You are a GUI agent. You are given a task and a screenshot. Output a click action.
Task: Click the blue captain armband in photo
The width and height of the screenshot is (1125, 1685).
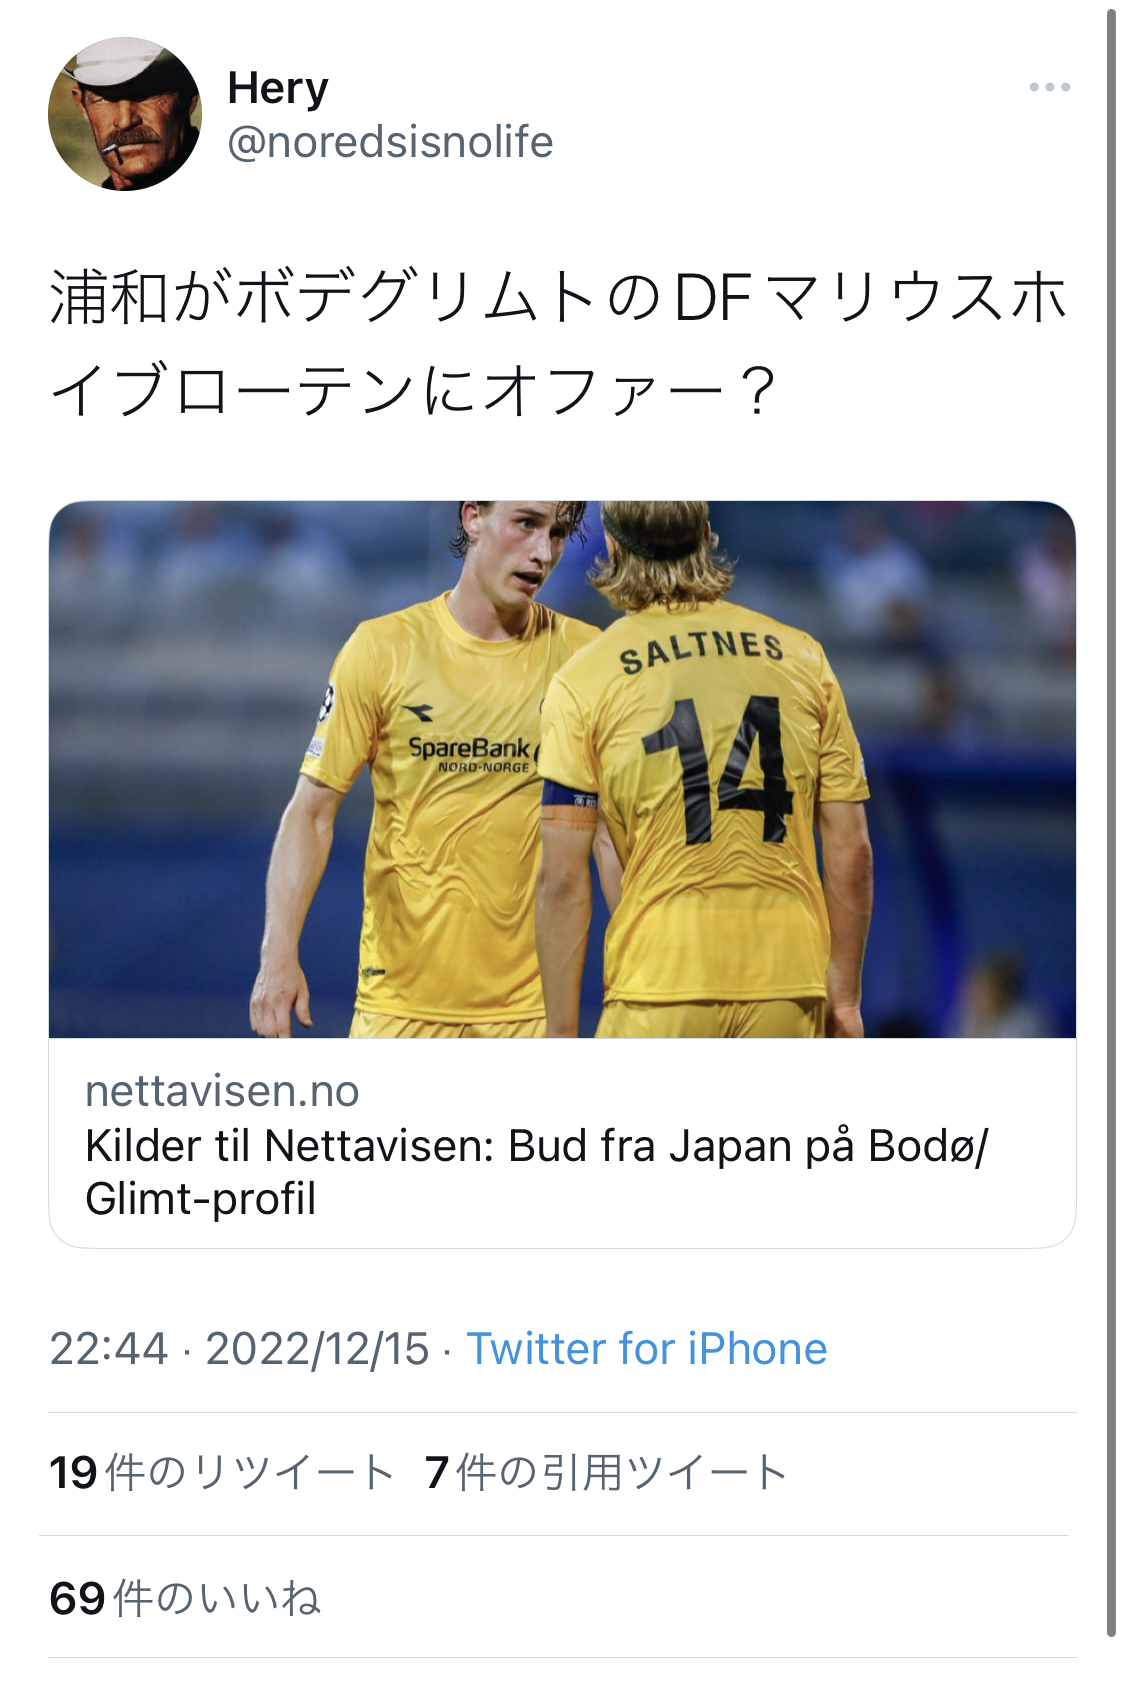[x=568, y=795]
